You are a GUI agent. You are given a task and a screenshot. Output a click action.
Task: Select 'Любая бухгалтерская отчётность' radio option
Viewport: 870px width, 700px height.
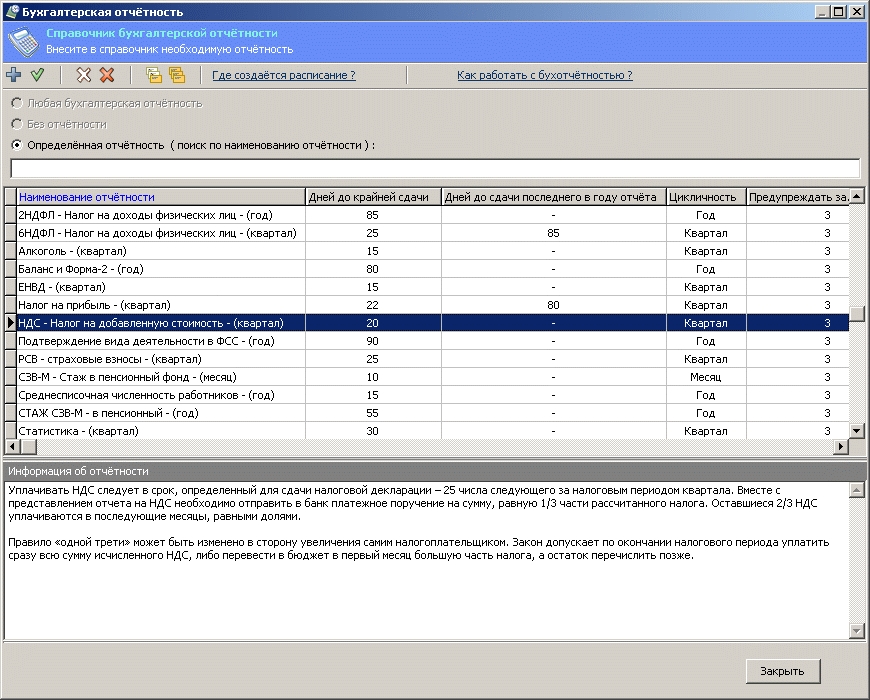tap(16, 103)
